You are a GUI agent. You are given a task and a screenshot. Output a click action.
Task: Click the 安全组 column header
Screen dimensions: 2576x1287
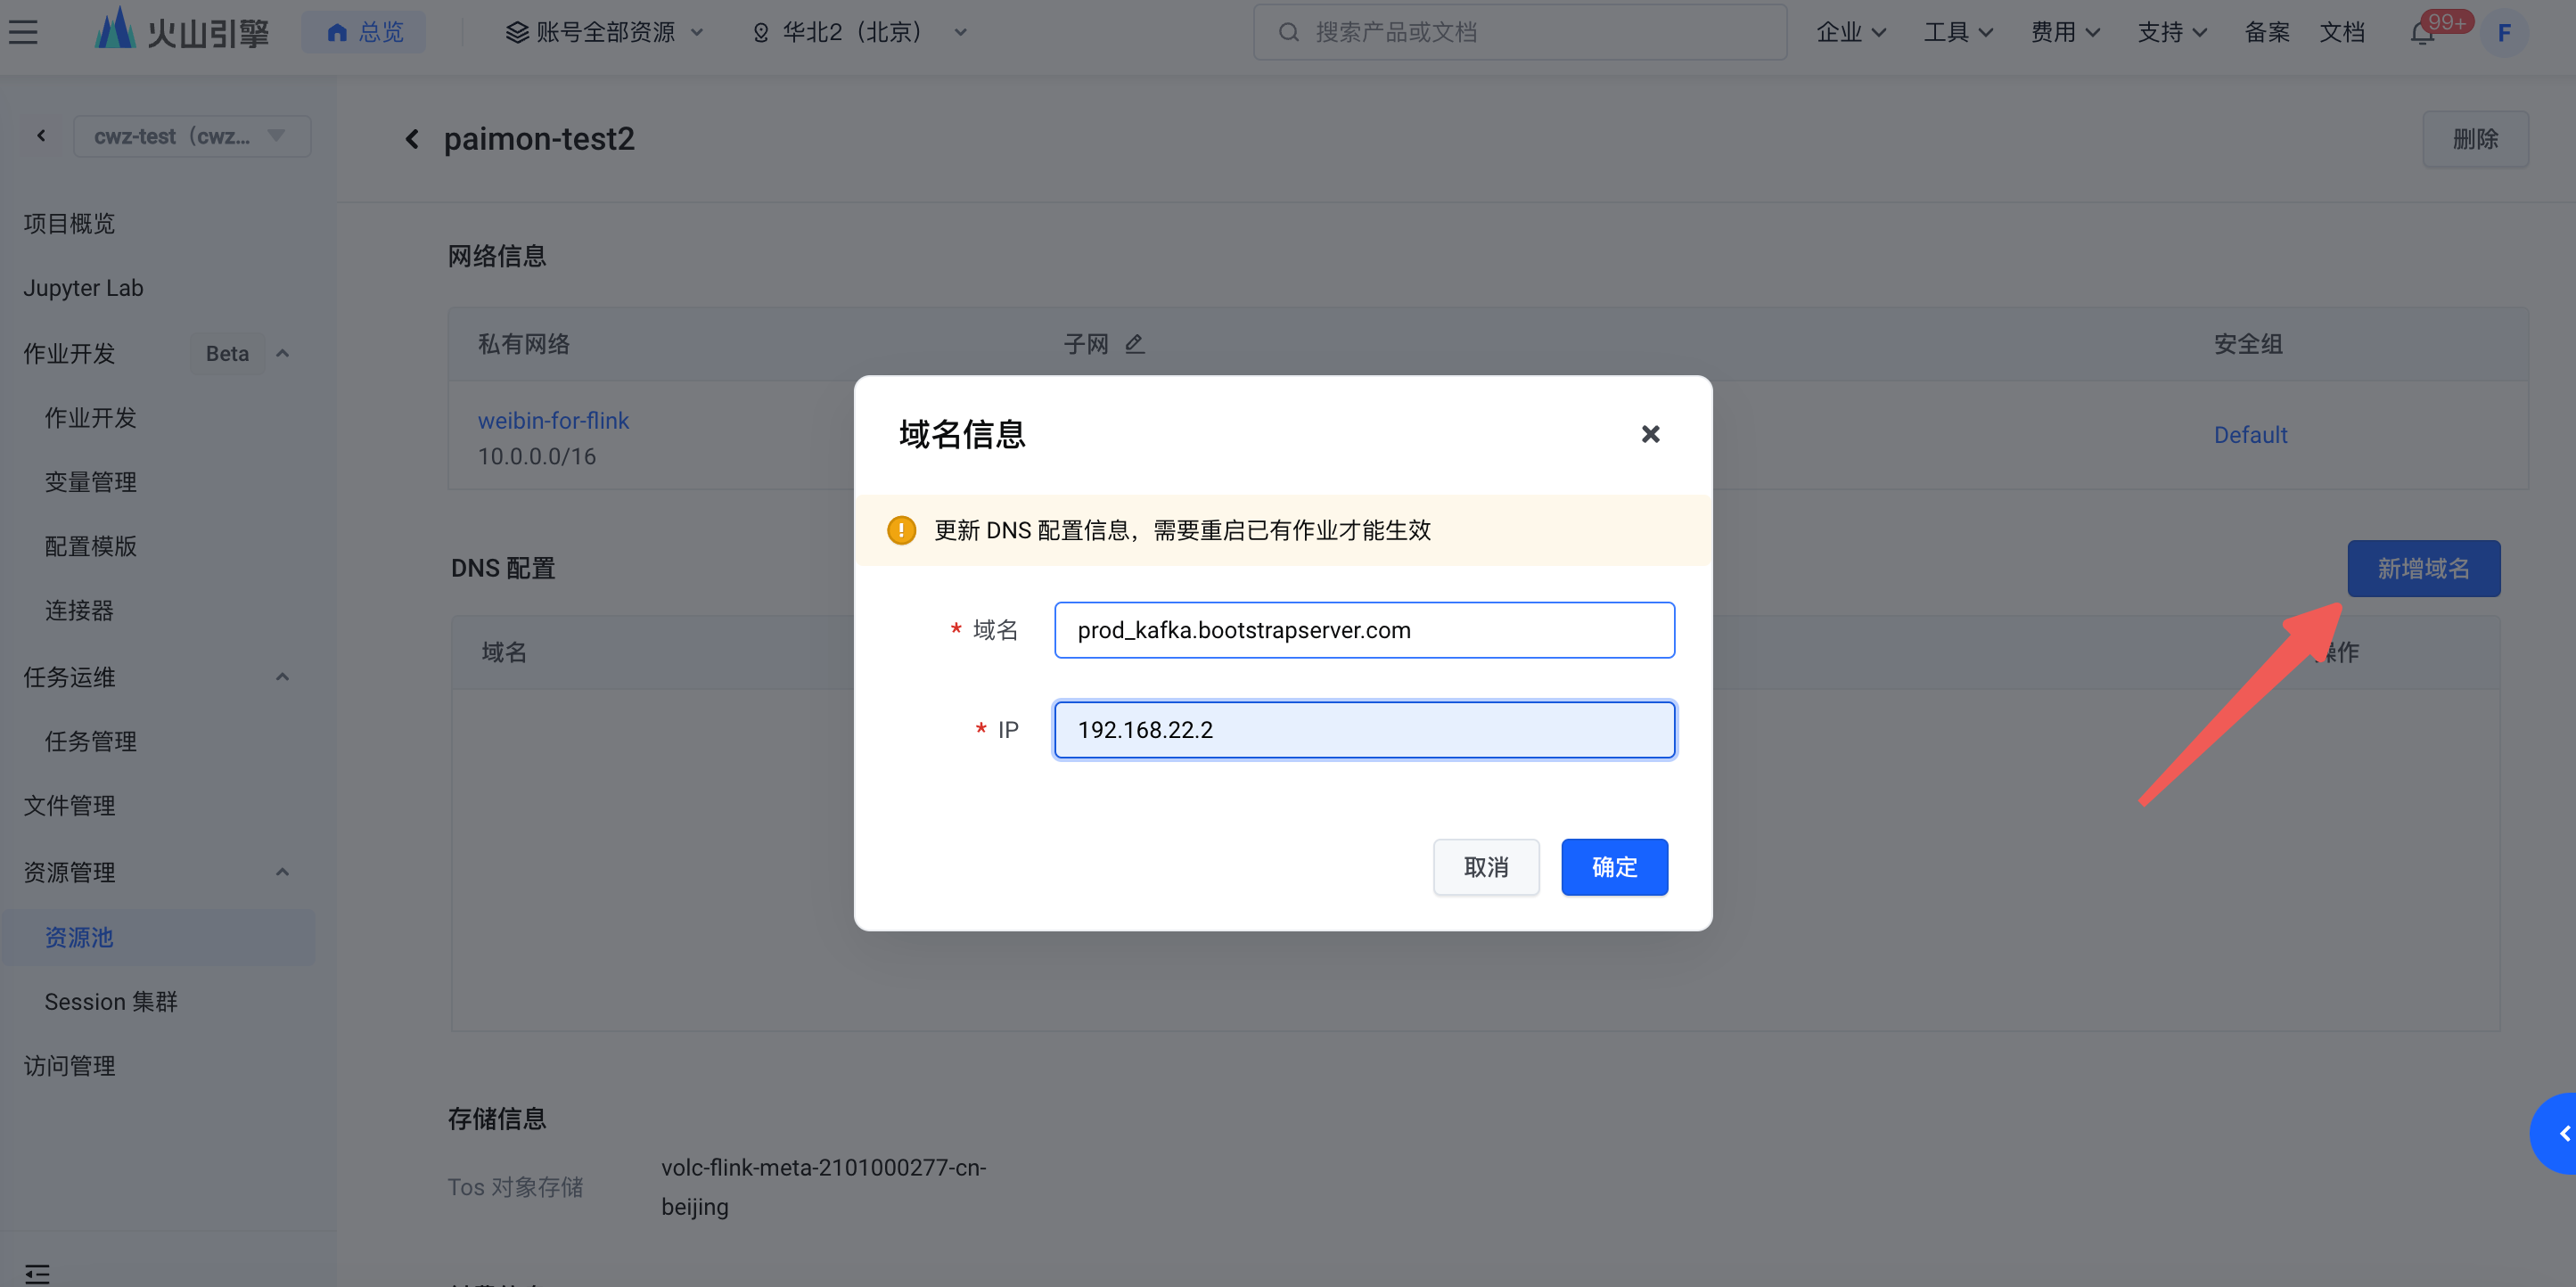[2248, 344]
